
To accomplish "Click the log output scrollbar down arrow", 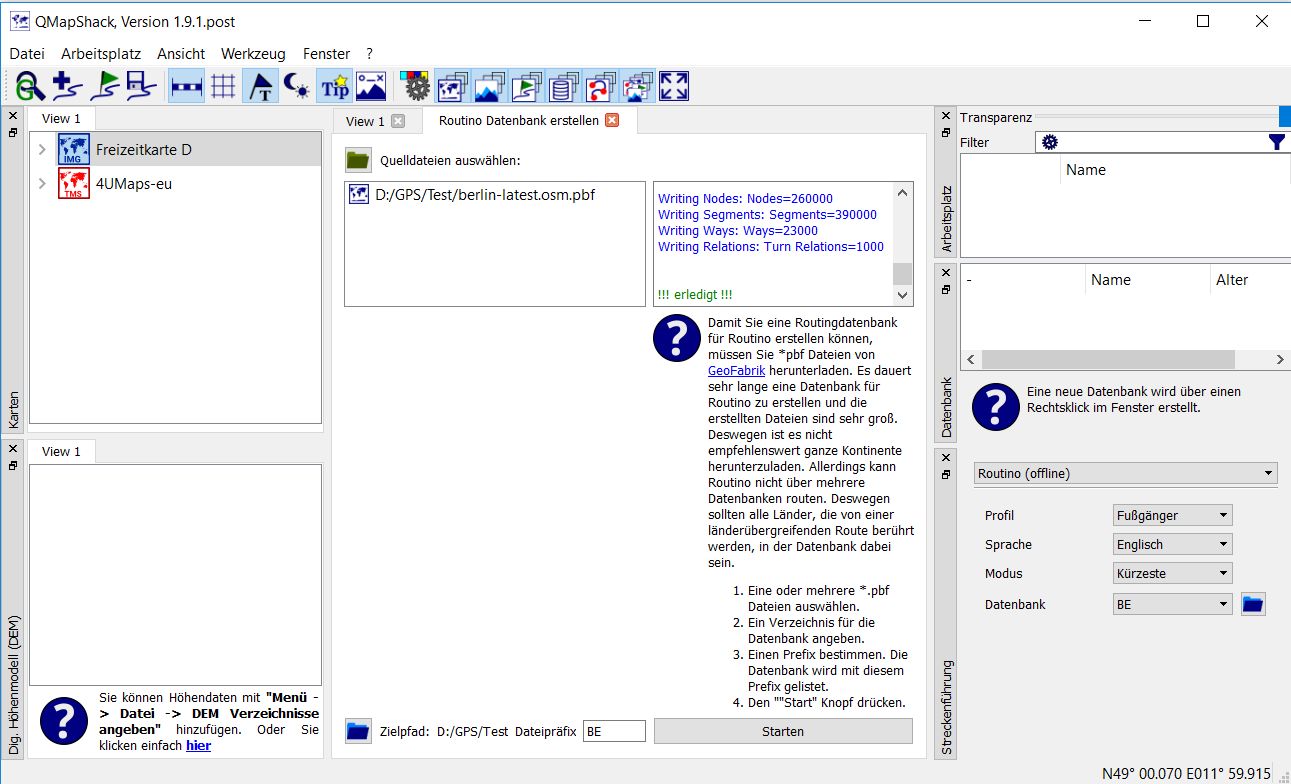I will [x=903, y=295].
